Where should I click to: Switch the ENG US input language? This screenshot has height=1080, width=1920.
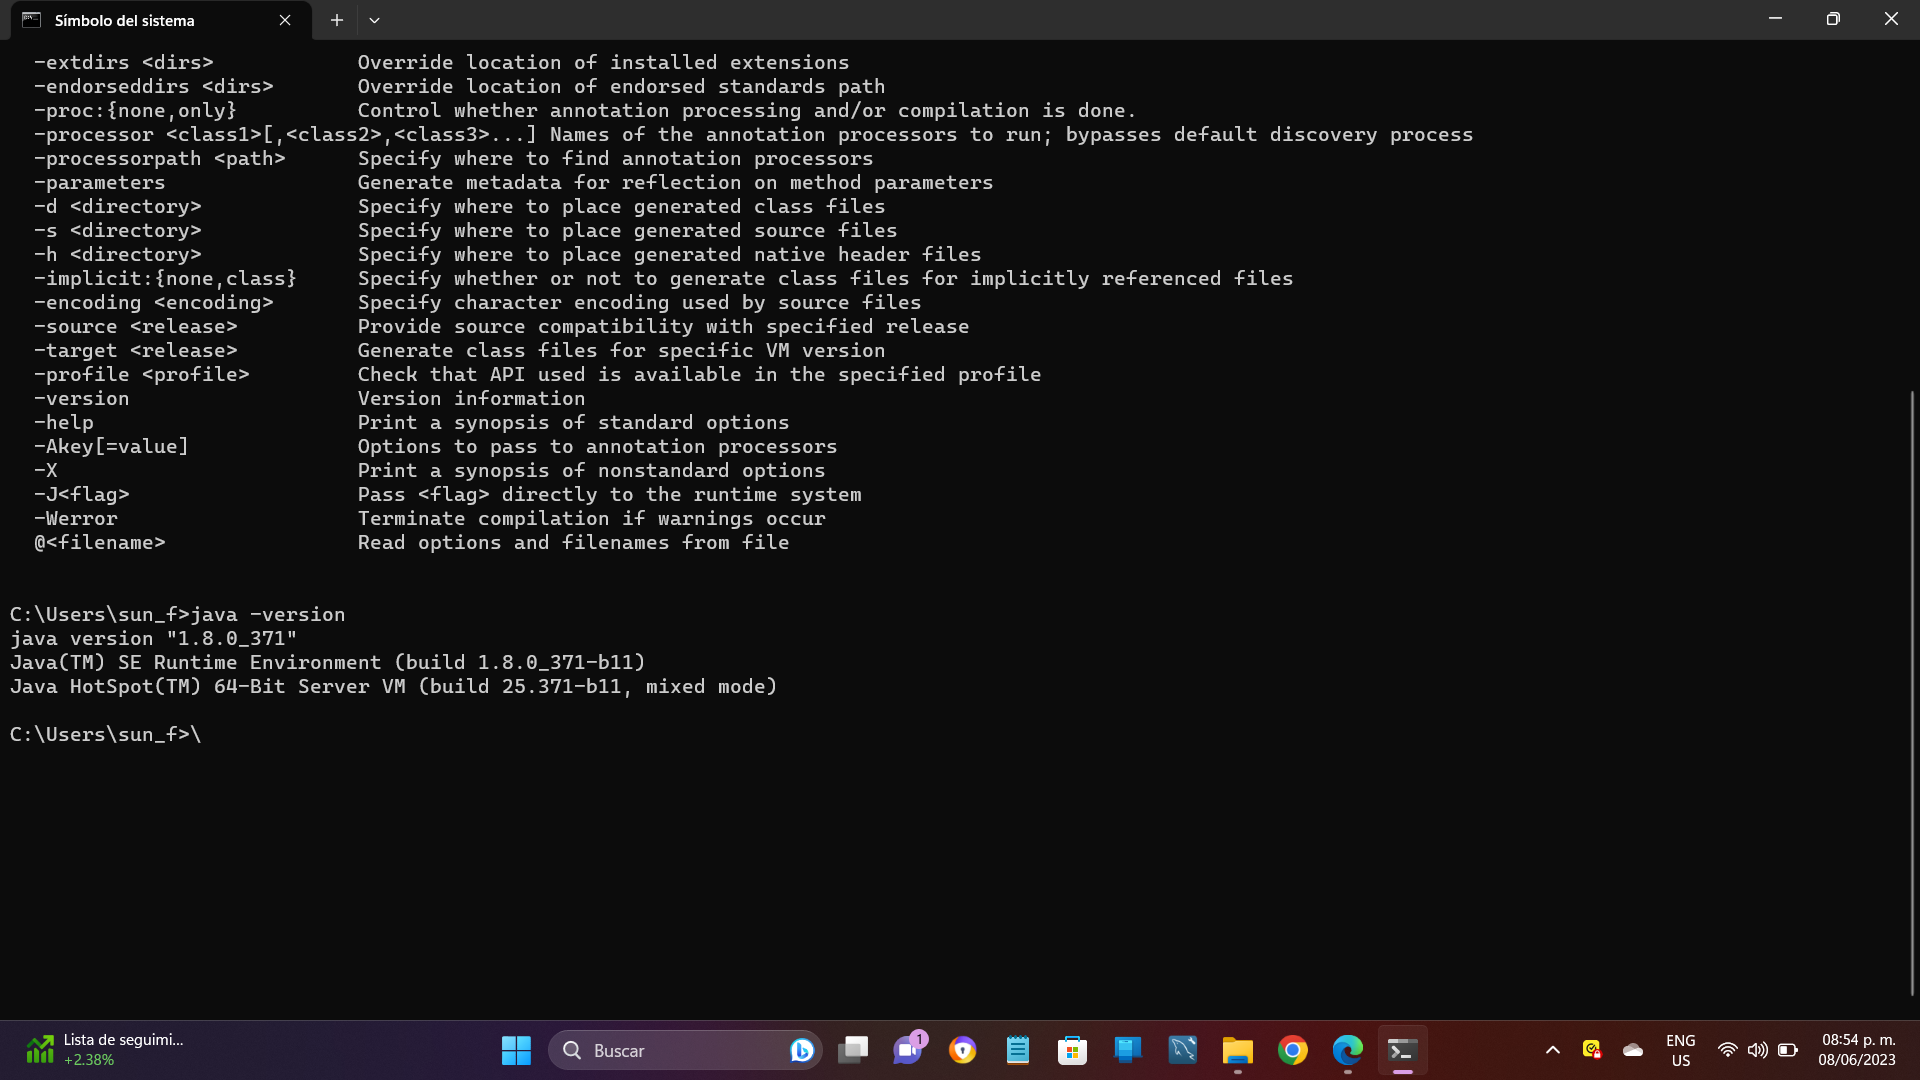[1681, 1050]
